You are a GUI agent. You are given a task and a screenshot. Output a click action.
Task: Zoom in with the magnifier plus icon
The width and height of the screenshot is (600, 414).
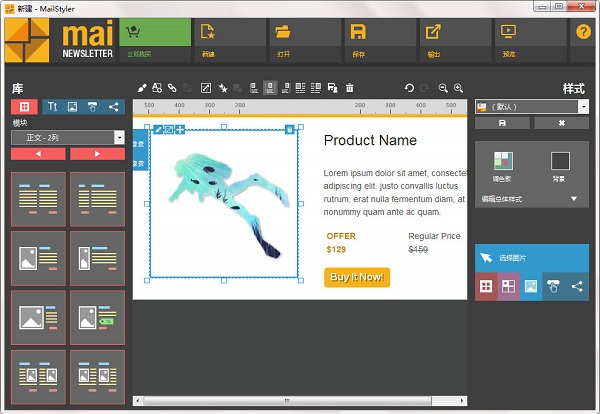(x=459, y=88)
